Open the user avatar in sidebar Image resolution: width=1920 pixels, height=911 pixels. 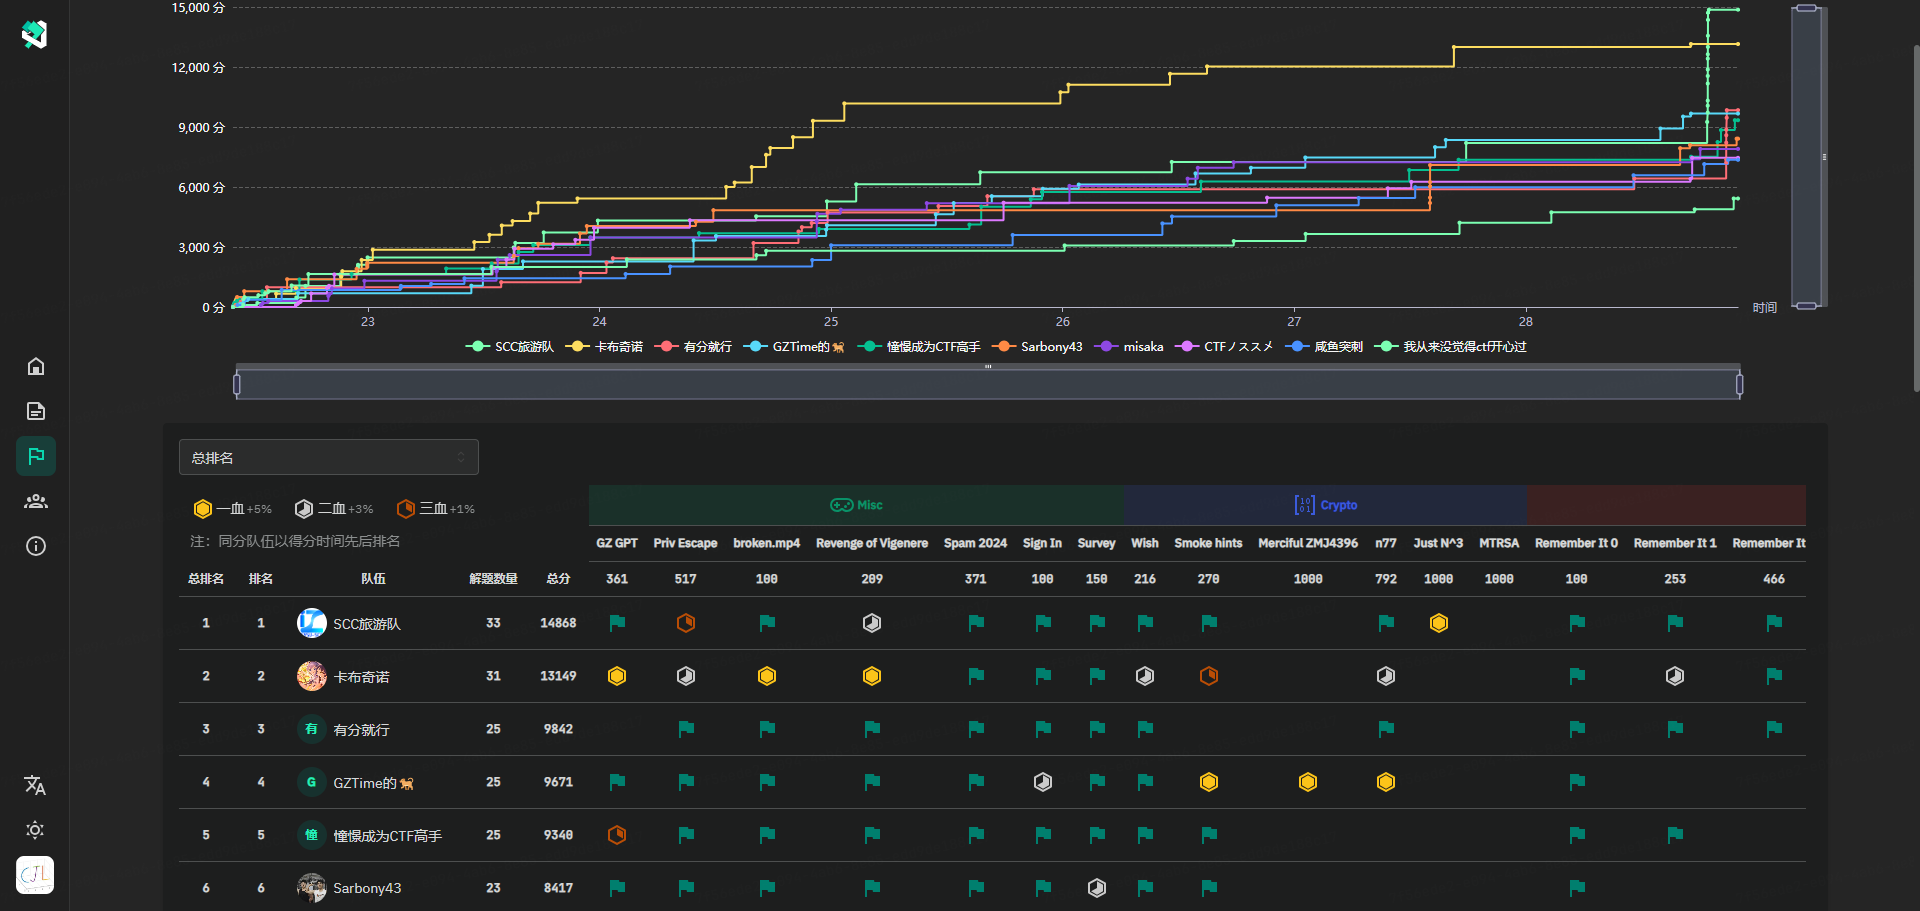(35, 875)
